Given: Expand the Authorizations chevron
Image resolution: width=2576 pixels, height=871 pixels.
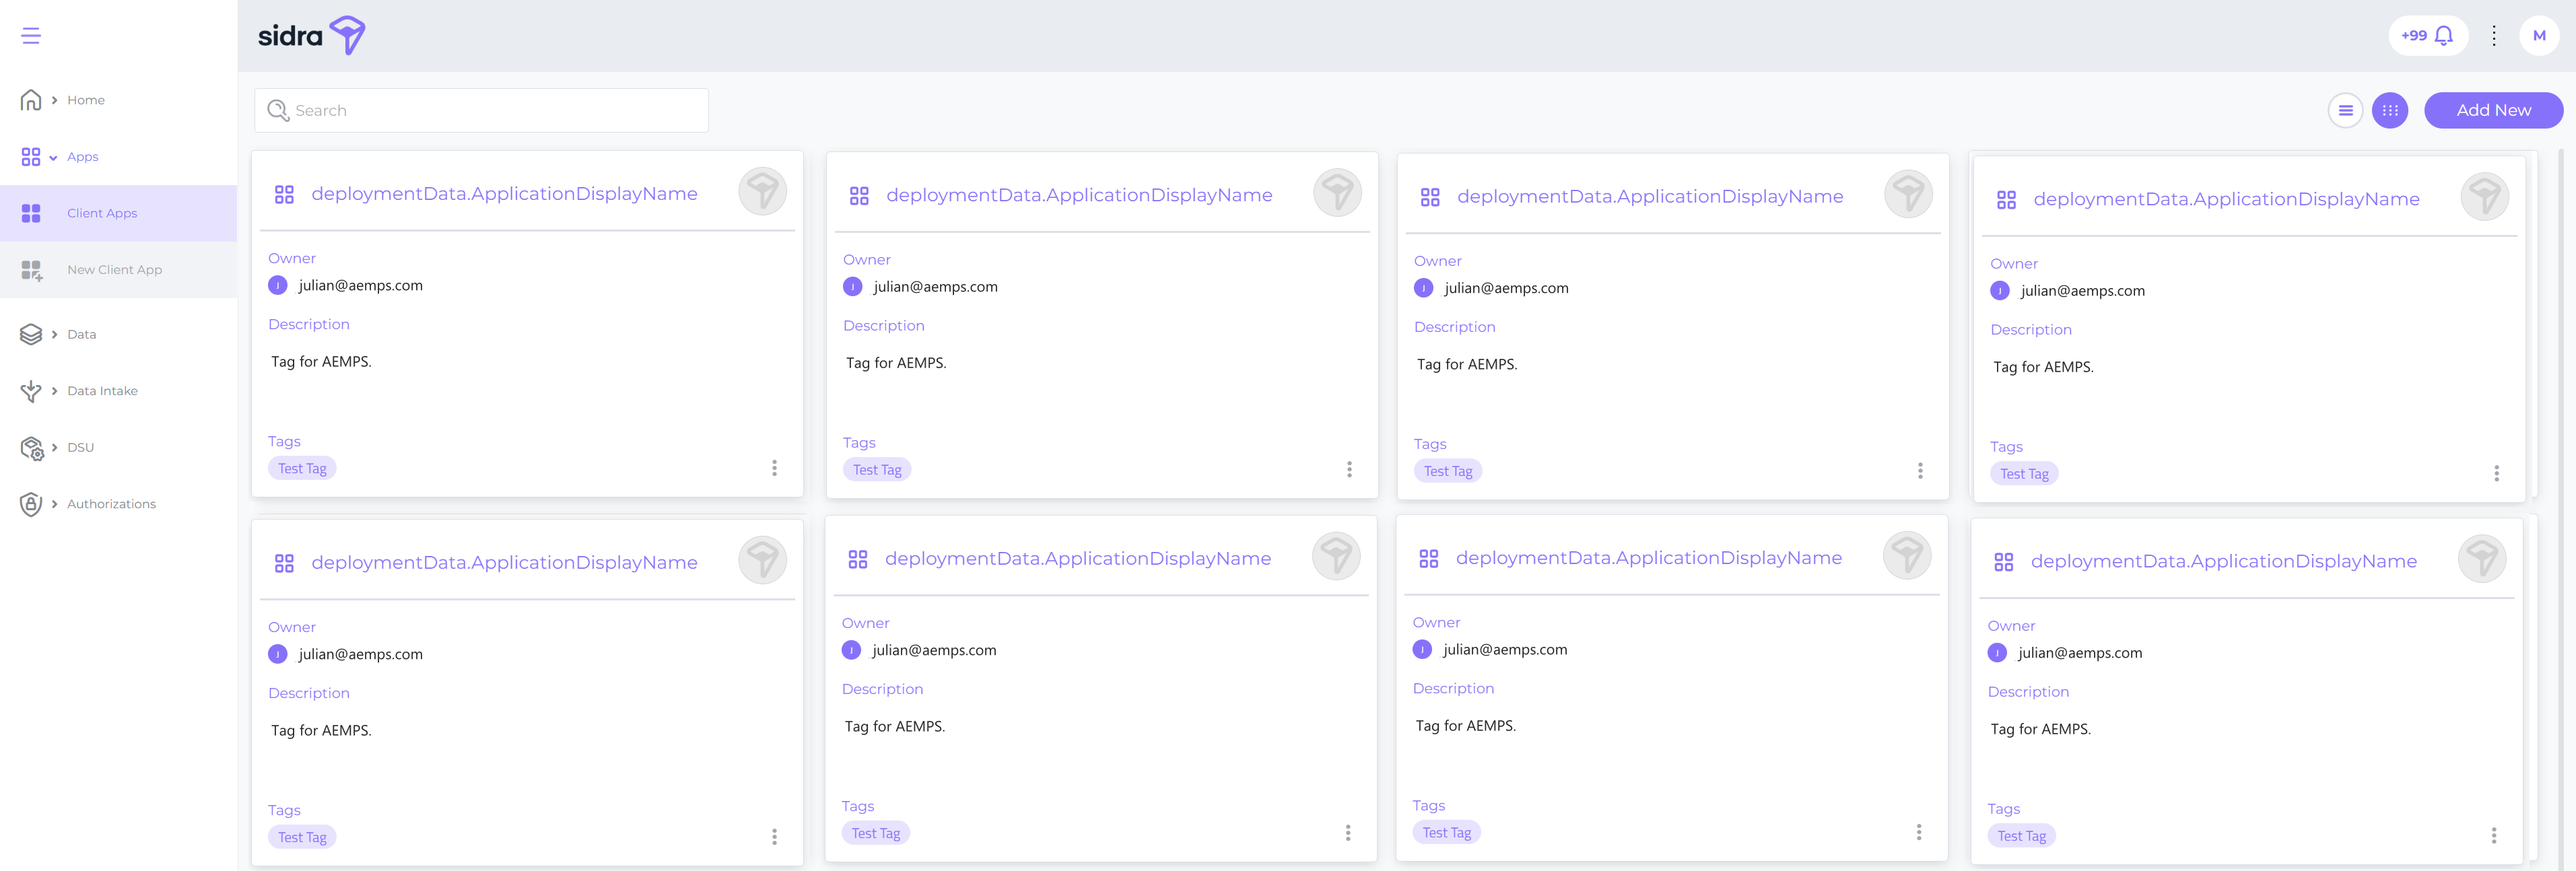Looking at the screenshot, I should click(x=54, y=504).
